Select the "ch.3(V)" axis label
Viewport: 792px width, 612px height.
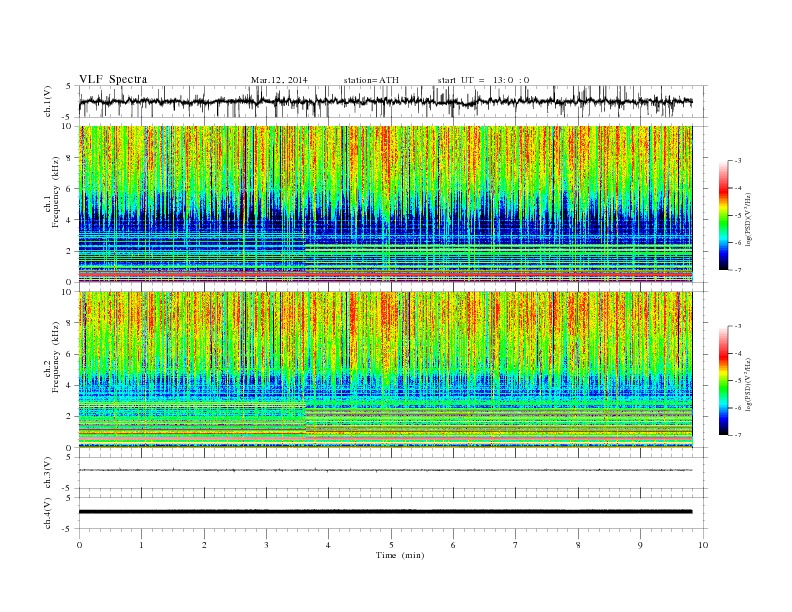(48, 473)
